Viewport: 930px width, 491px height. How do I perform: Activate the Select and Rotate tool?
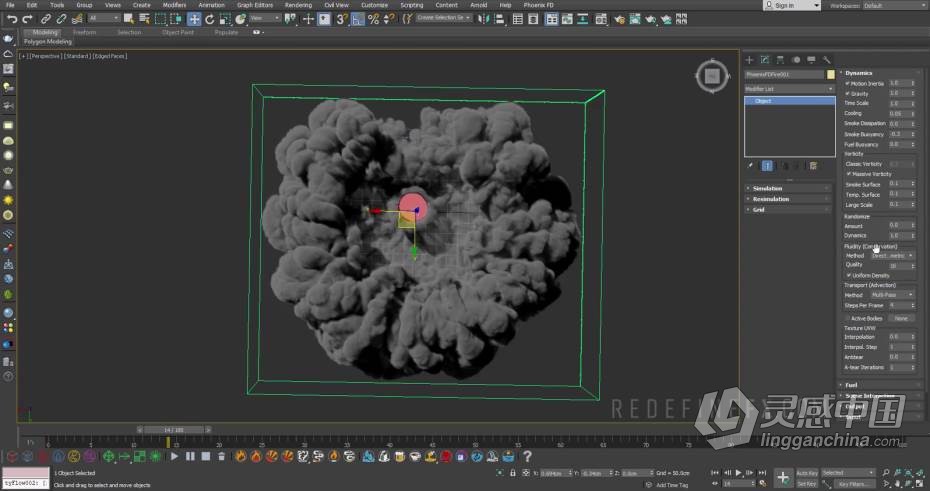pyautogui.click(x=209, y=19)
